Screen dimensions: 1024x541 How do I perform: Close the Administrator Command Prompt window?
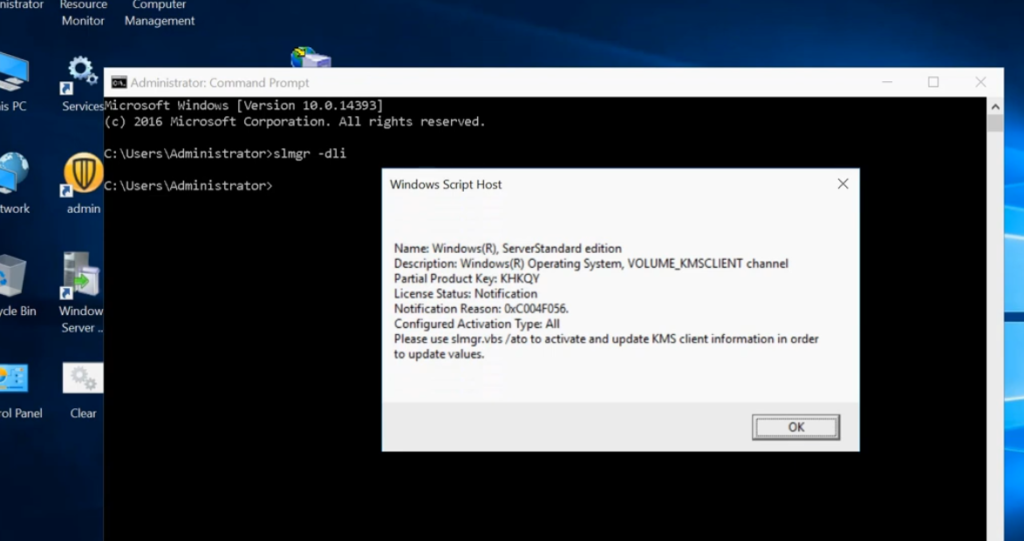tap(980, 82)
